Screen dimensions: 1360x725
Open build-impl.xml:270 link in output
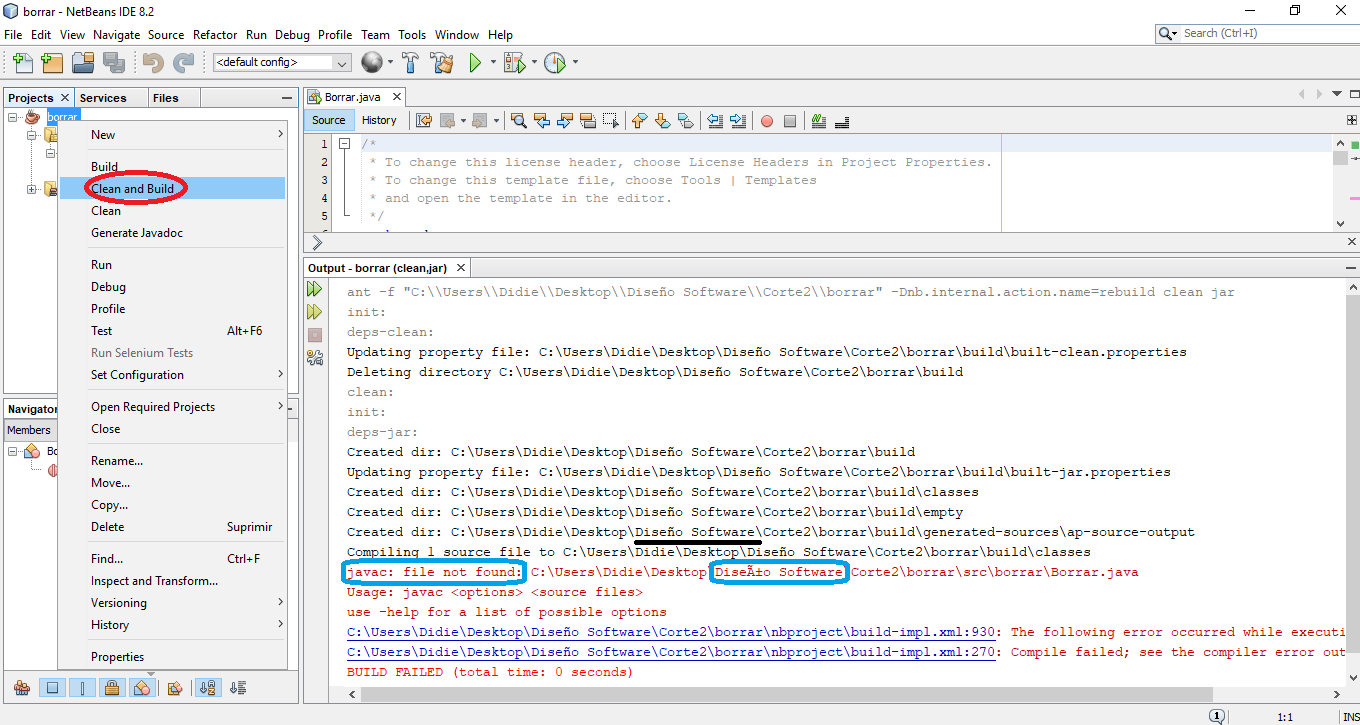(671, 652)
